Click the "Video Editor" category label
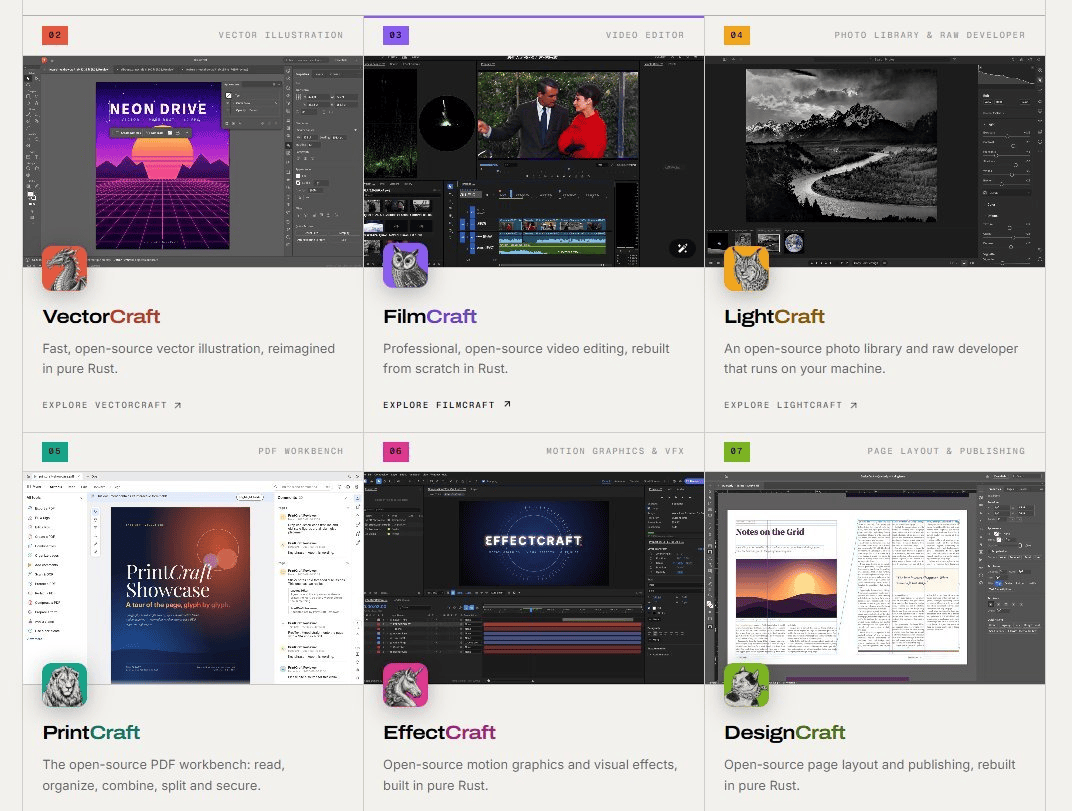 (645, 35)
